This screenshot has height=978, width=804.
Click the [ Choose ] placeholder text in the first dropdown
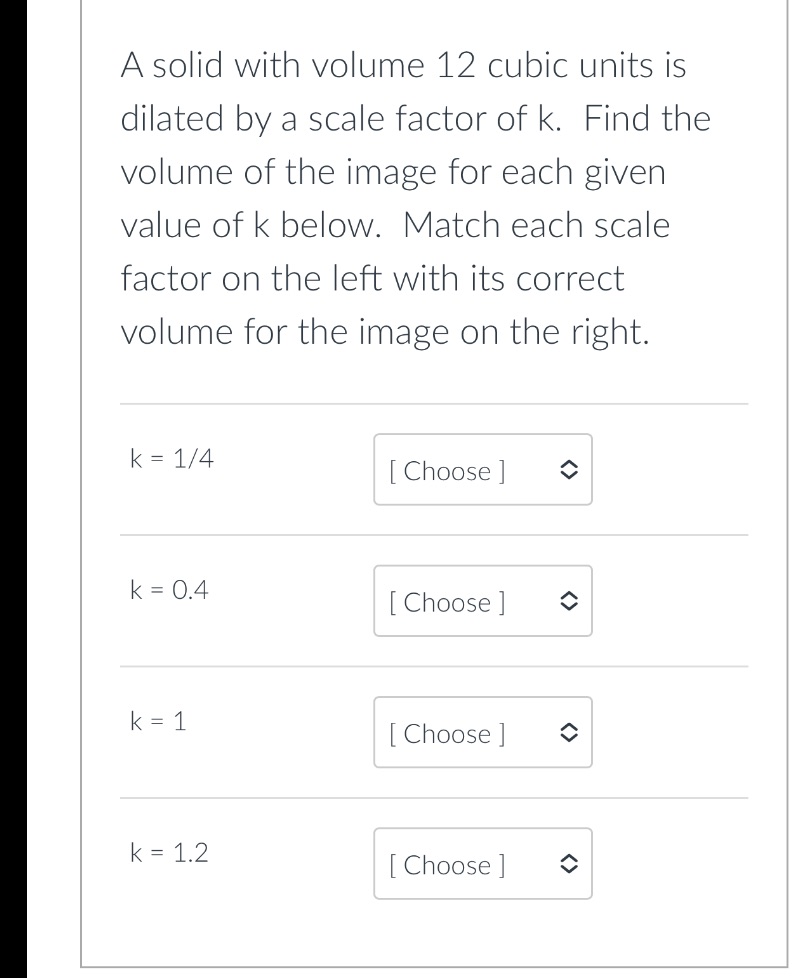point(448,471)
